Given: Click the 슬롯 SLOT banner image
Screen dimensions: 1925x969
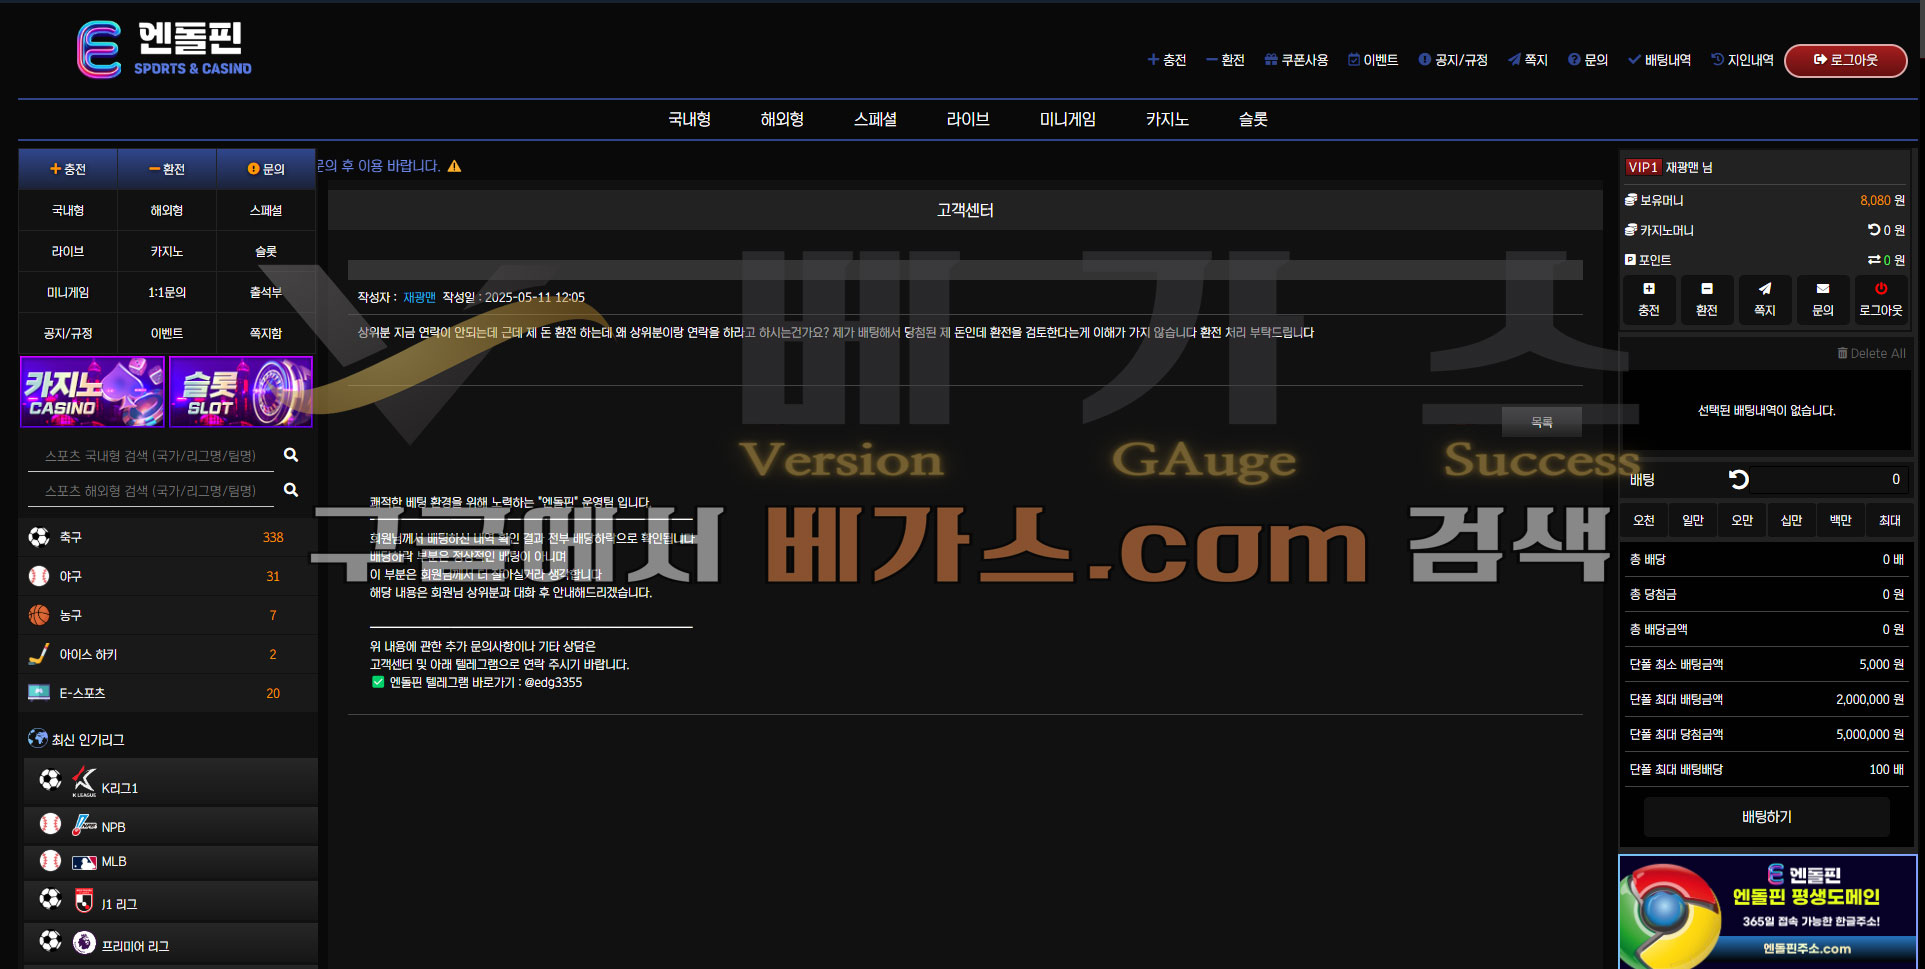Looking at the screenshot, I should (241, 392).
